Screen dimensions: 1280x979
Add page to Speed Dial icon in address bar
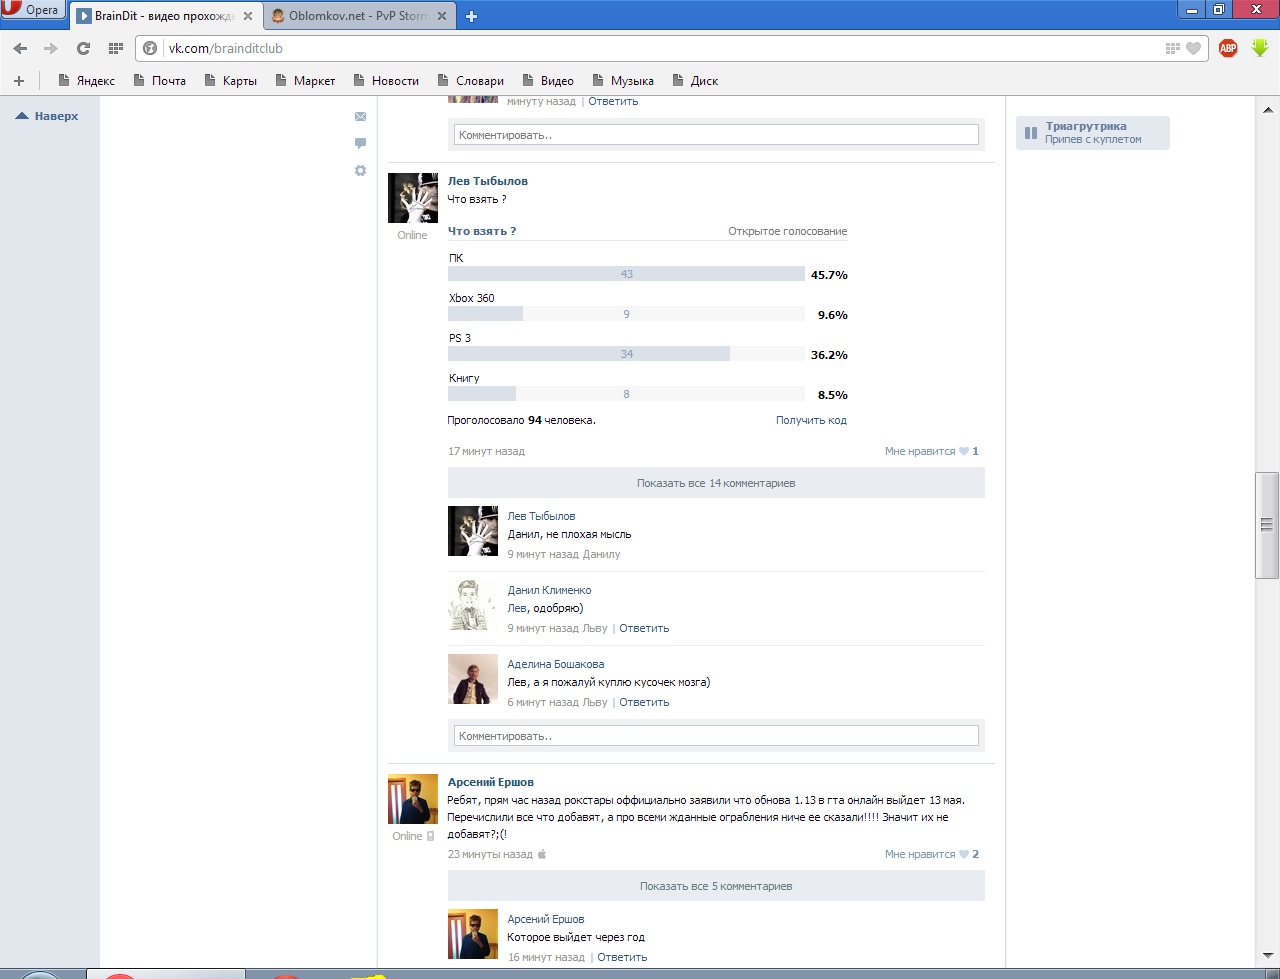pos(1173,48)
